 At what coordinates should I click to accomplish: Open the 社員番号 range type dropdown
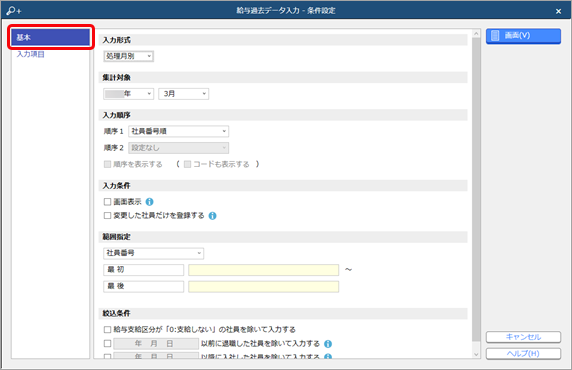tap(154, 253)
